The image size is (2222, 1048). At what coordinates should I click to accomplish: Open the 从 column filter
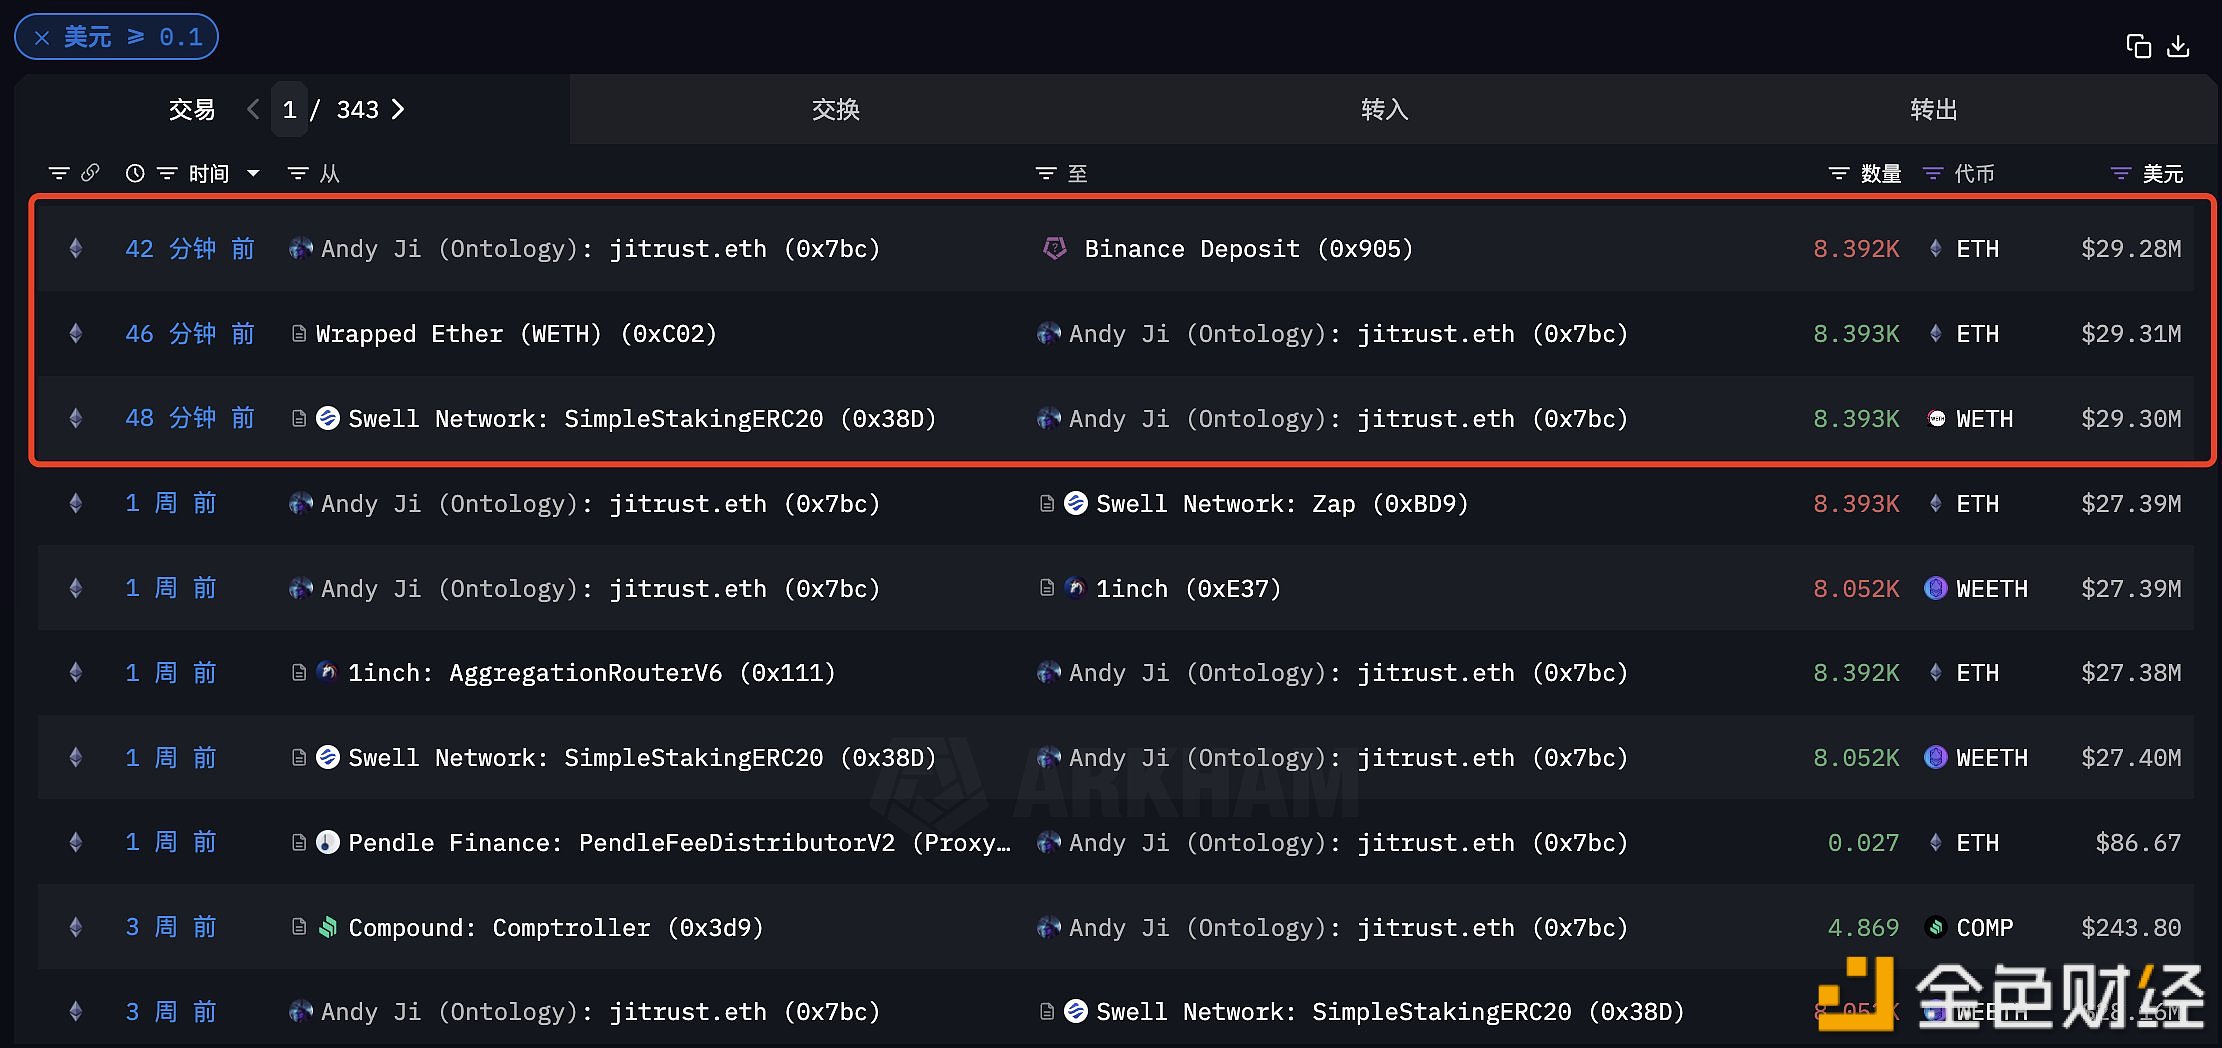click(297, 174)
